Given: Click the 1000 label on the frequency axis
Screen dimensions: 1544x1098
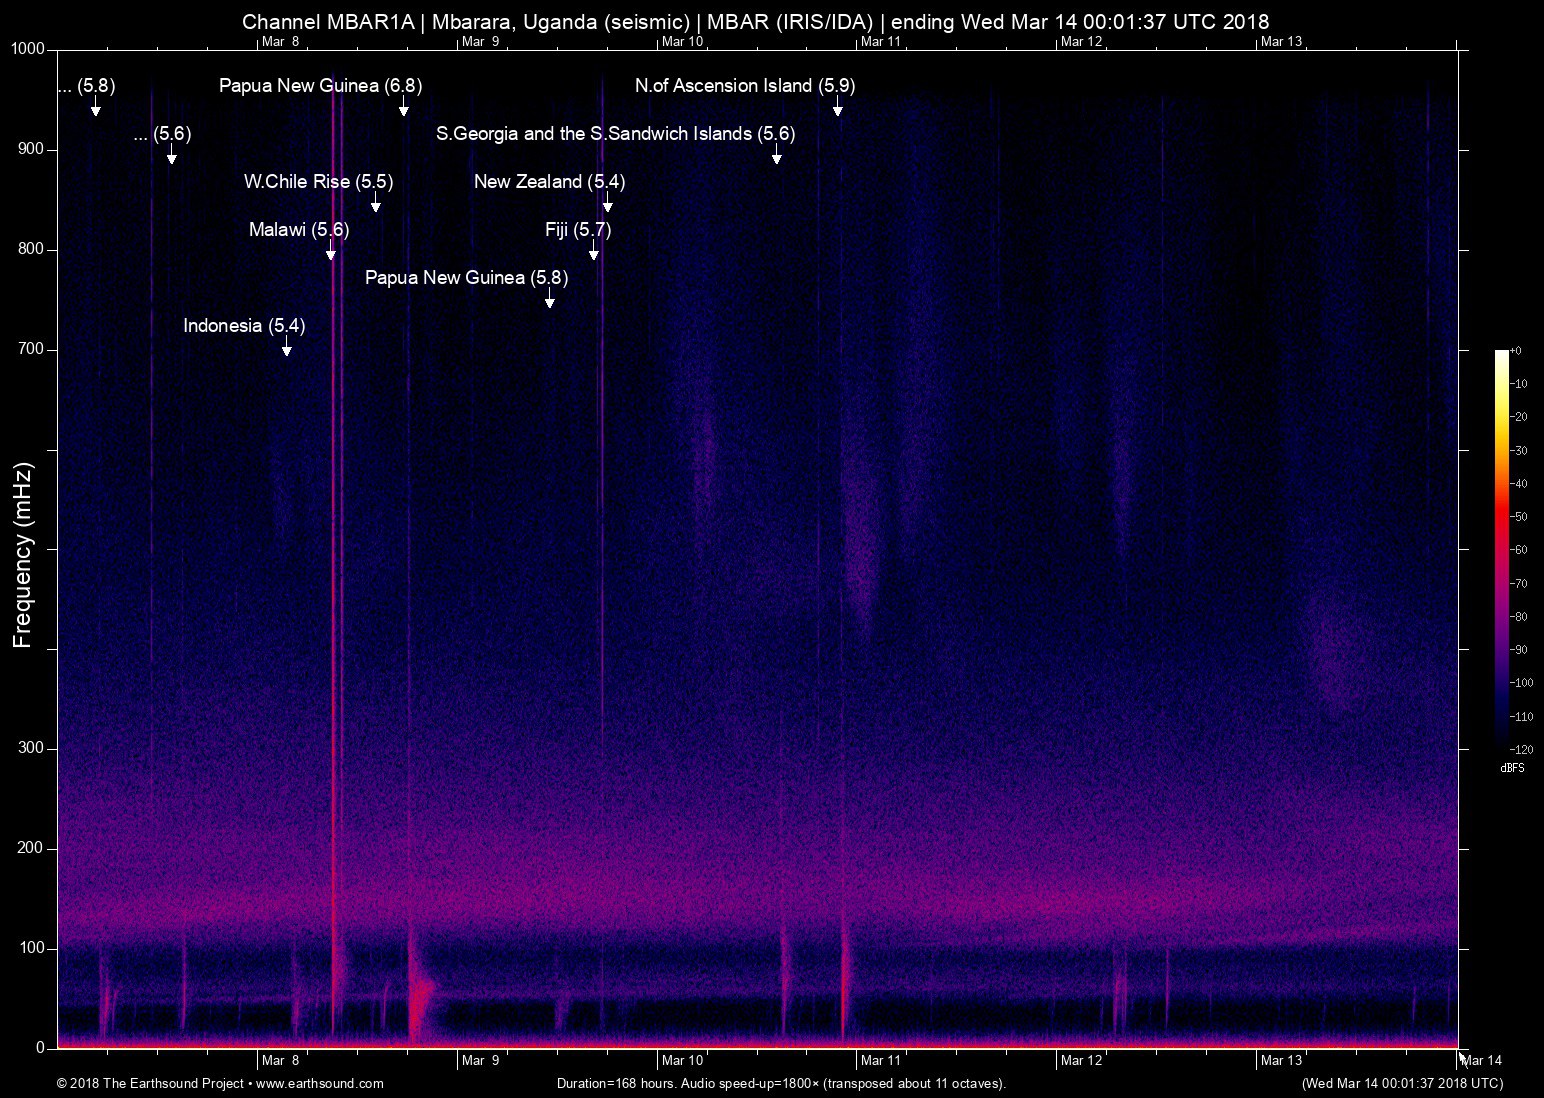Looking at the screenshot, I should pos(28,49).
